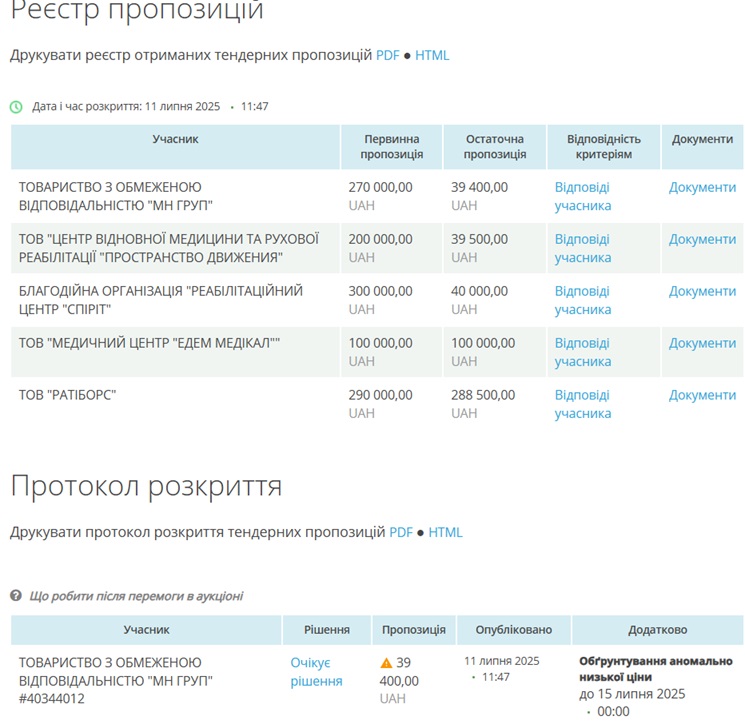
Task: Open PDF of the disclosure protocol
Action: [x=401, y=533]
